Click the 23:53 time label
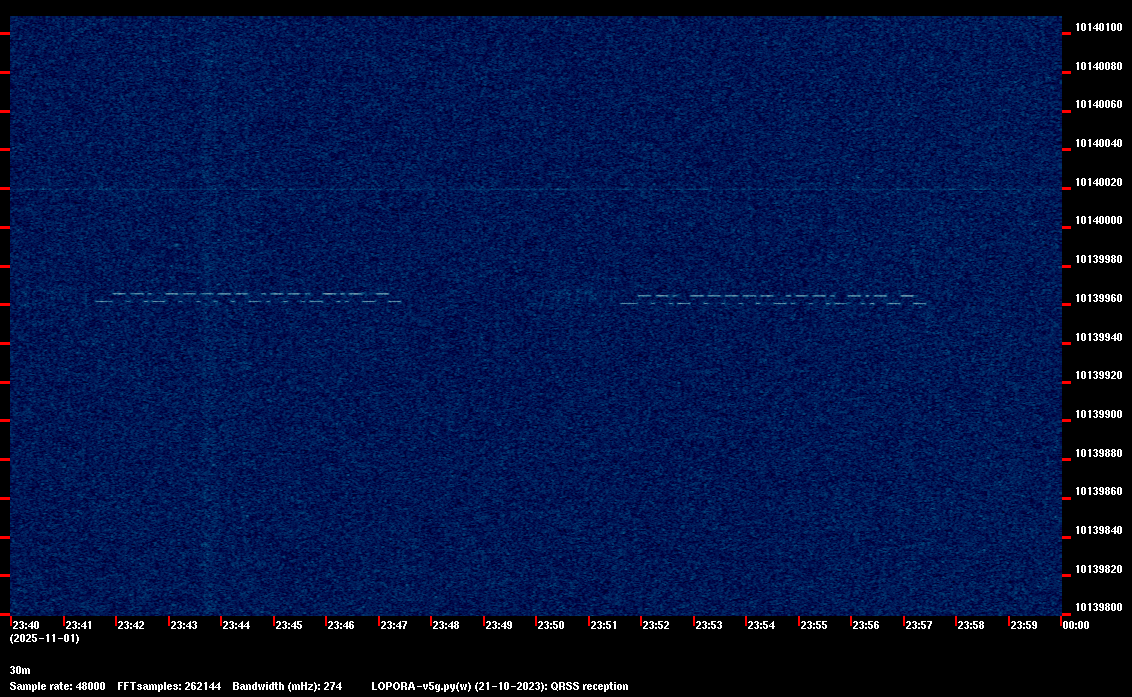Screen dimensions: 1132x697 (x=708, y=625)
